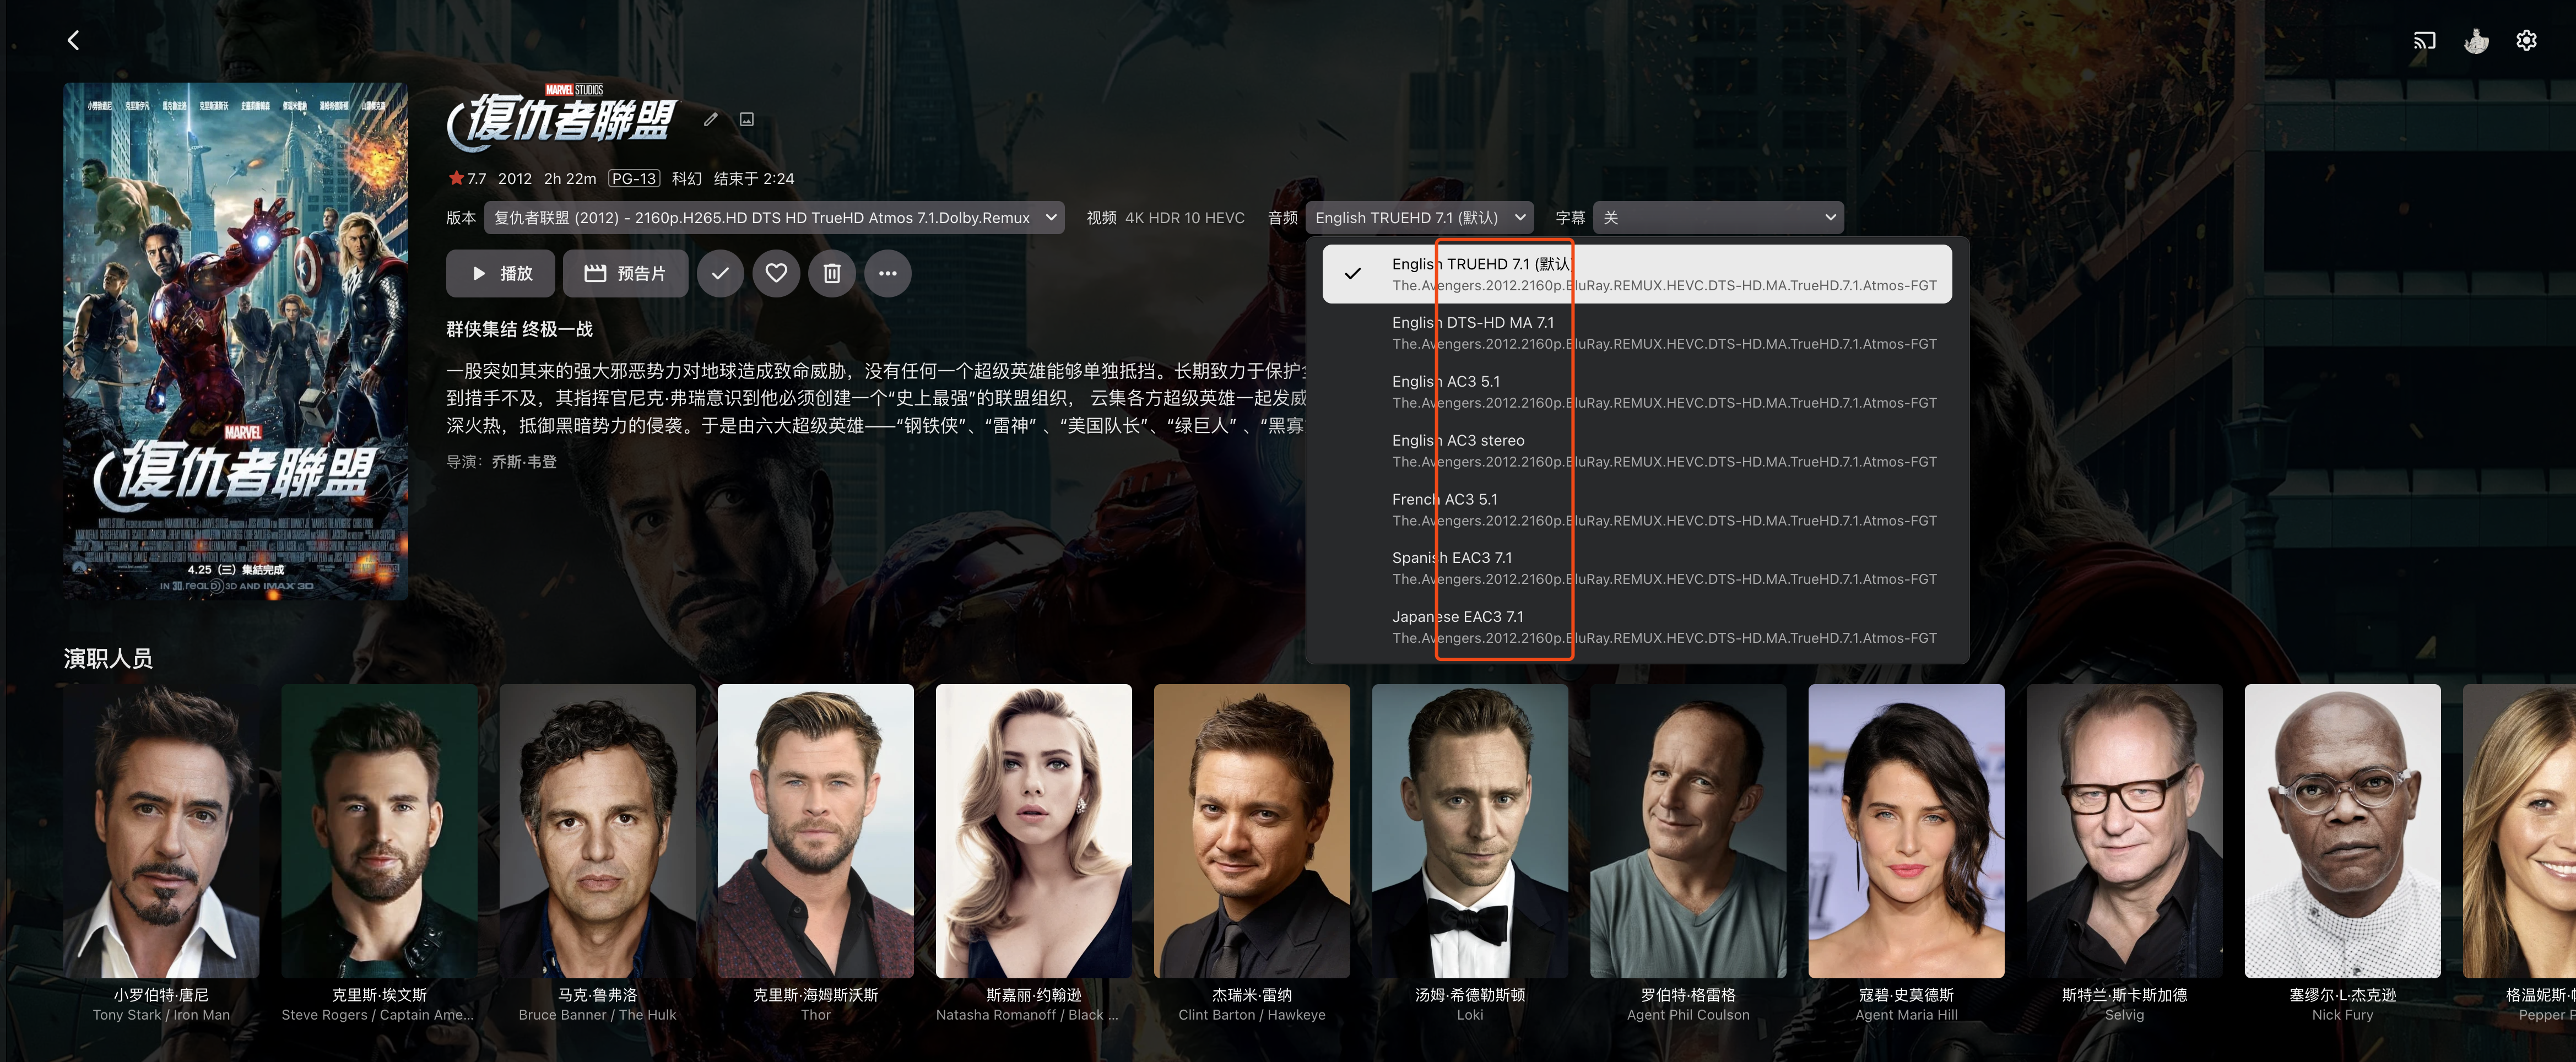Select Japanese EAC3 7.1 audio track
Image resolution: width=2576 pixels, height=1062 pixels.
click(x=1637, y=627)
